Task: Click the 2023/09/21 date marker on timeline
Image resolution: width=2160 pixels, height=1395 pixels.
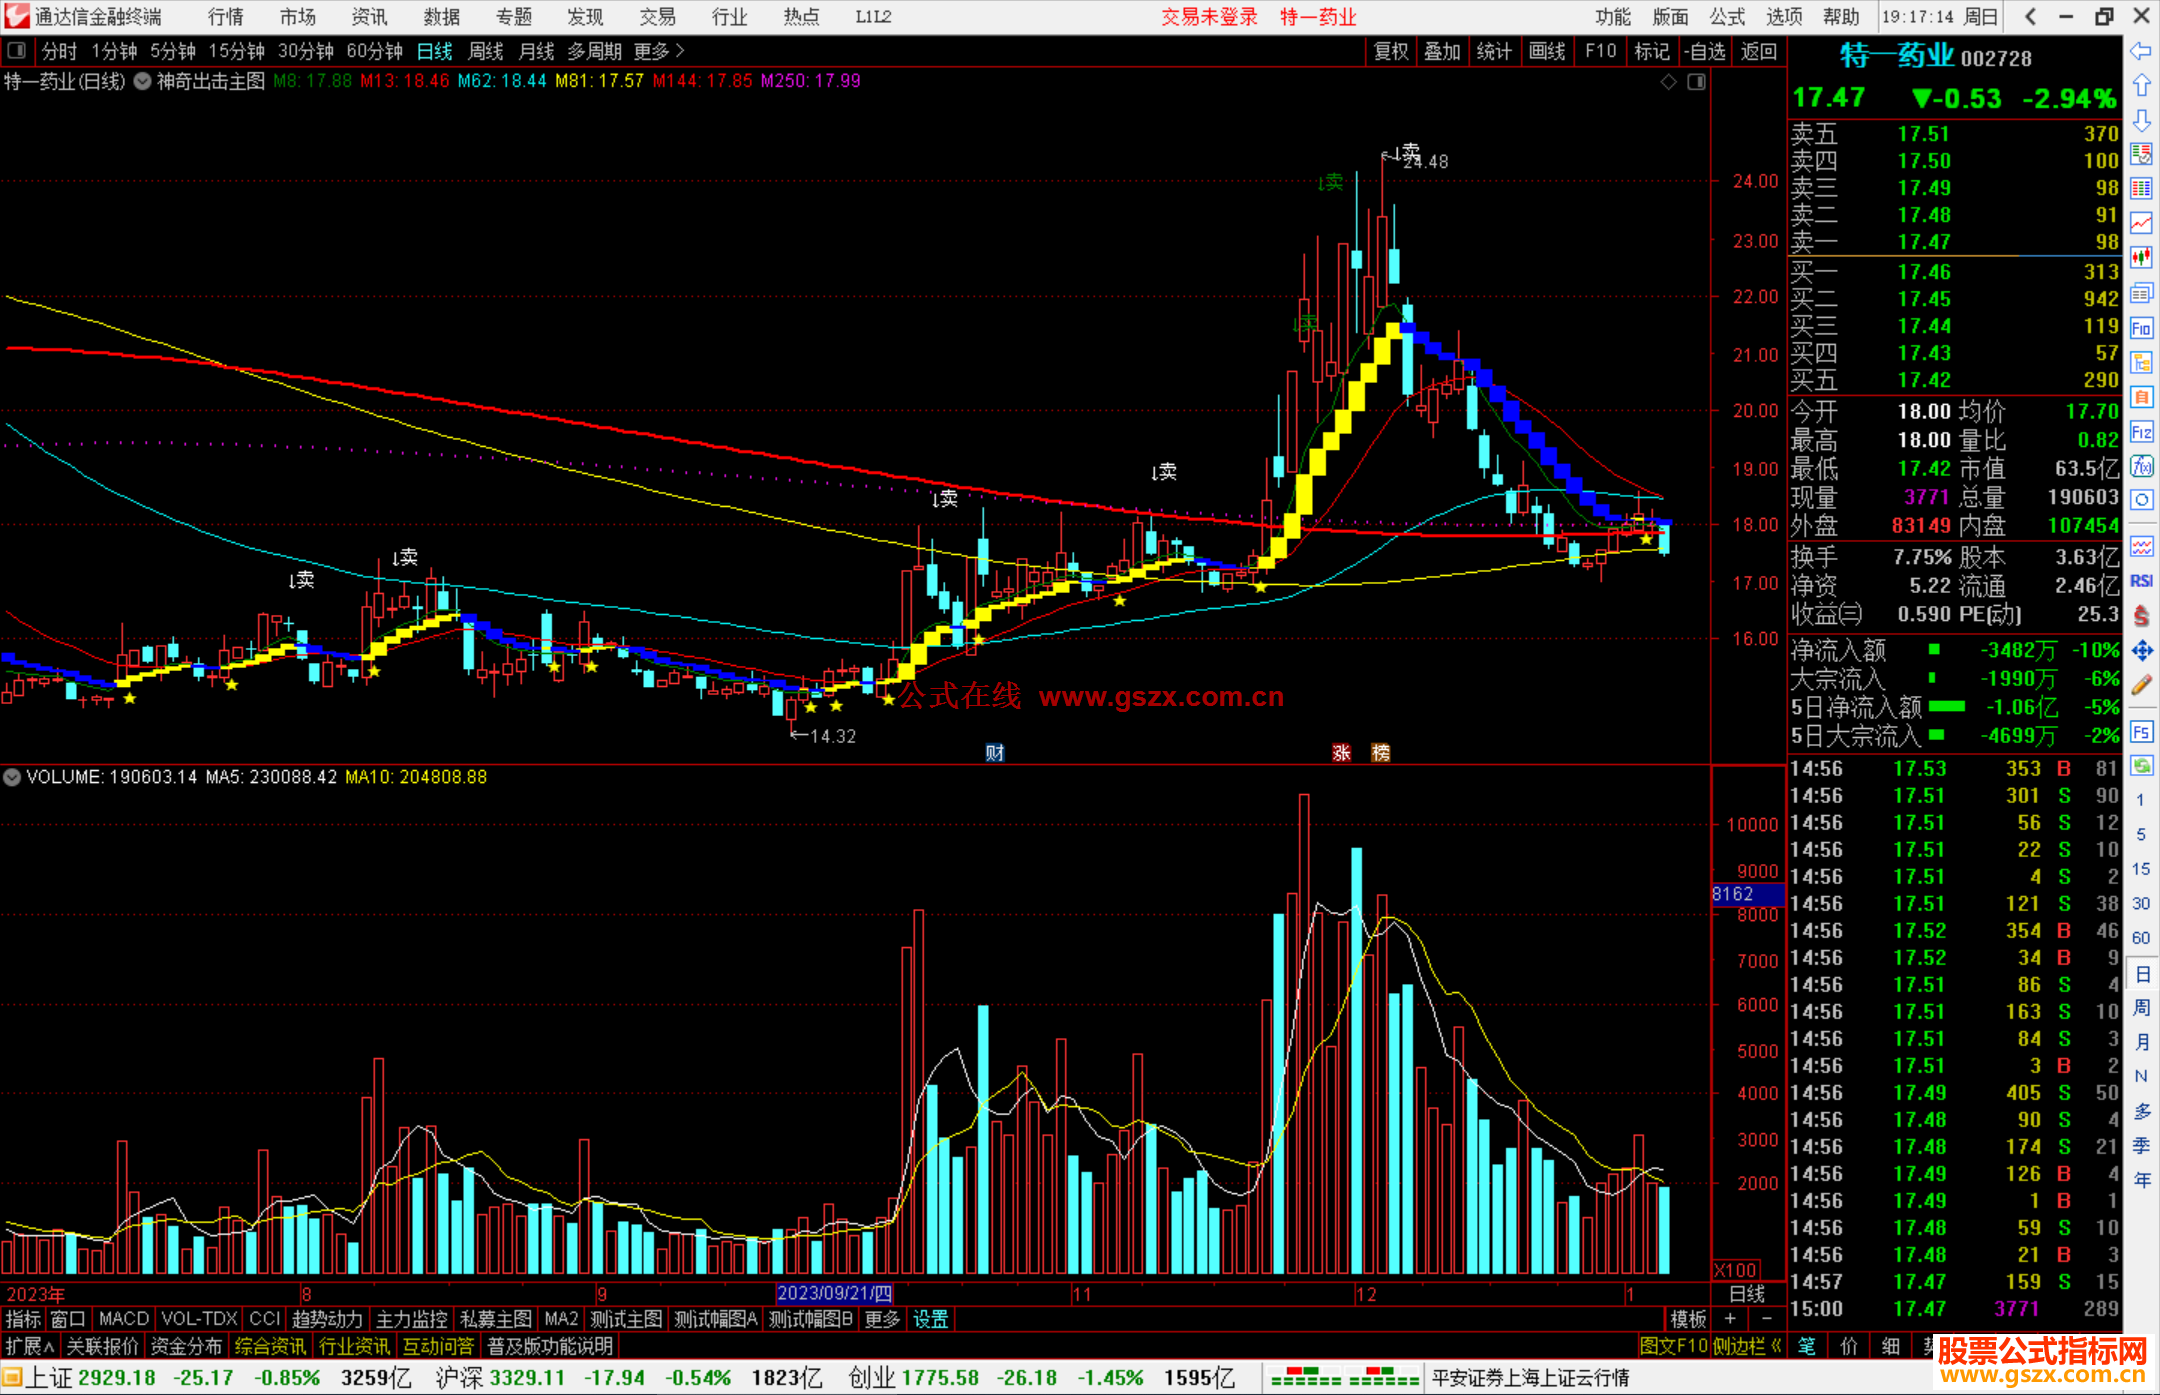Action: point(834,1294)
